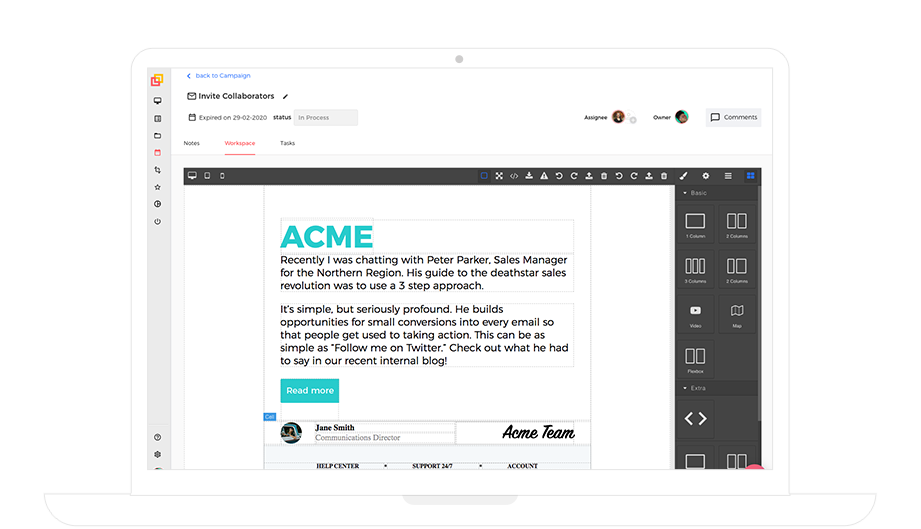Open the crop-arrows icon in sidebar
Image resolution: width=921 pixels, height=529 pixels.
tap(157, 170)
